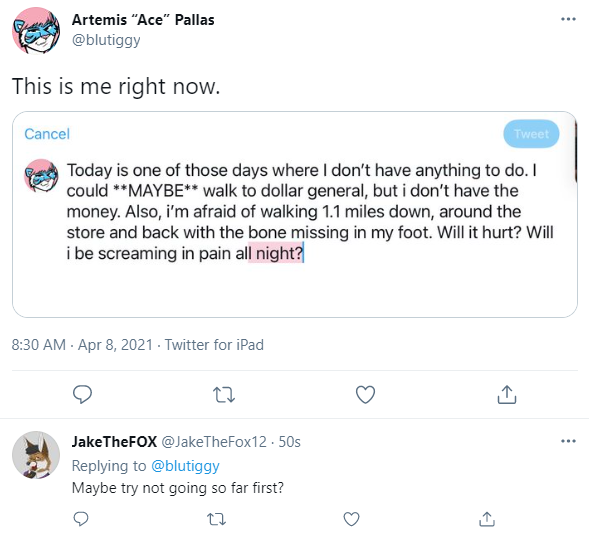Open more options on JakeTheFOX's reply

tap(568, 441)
